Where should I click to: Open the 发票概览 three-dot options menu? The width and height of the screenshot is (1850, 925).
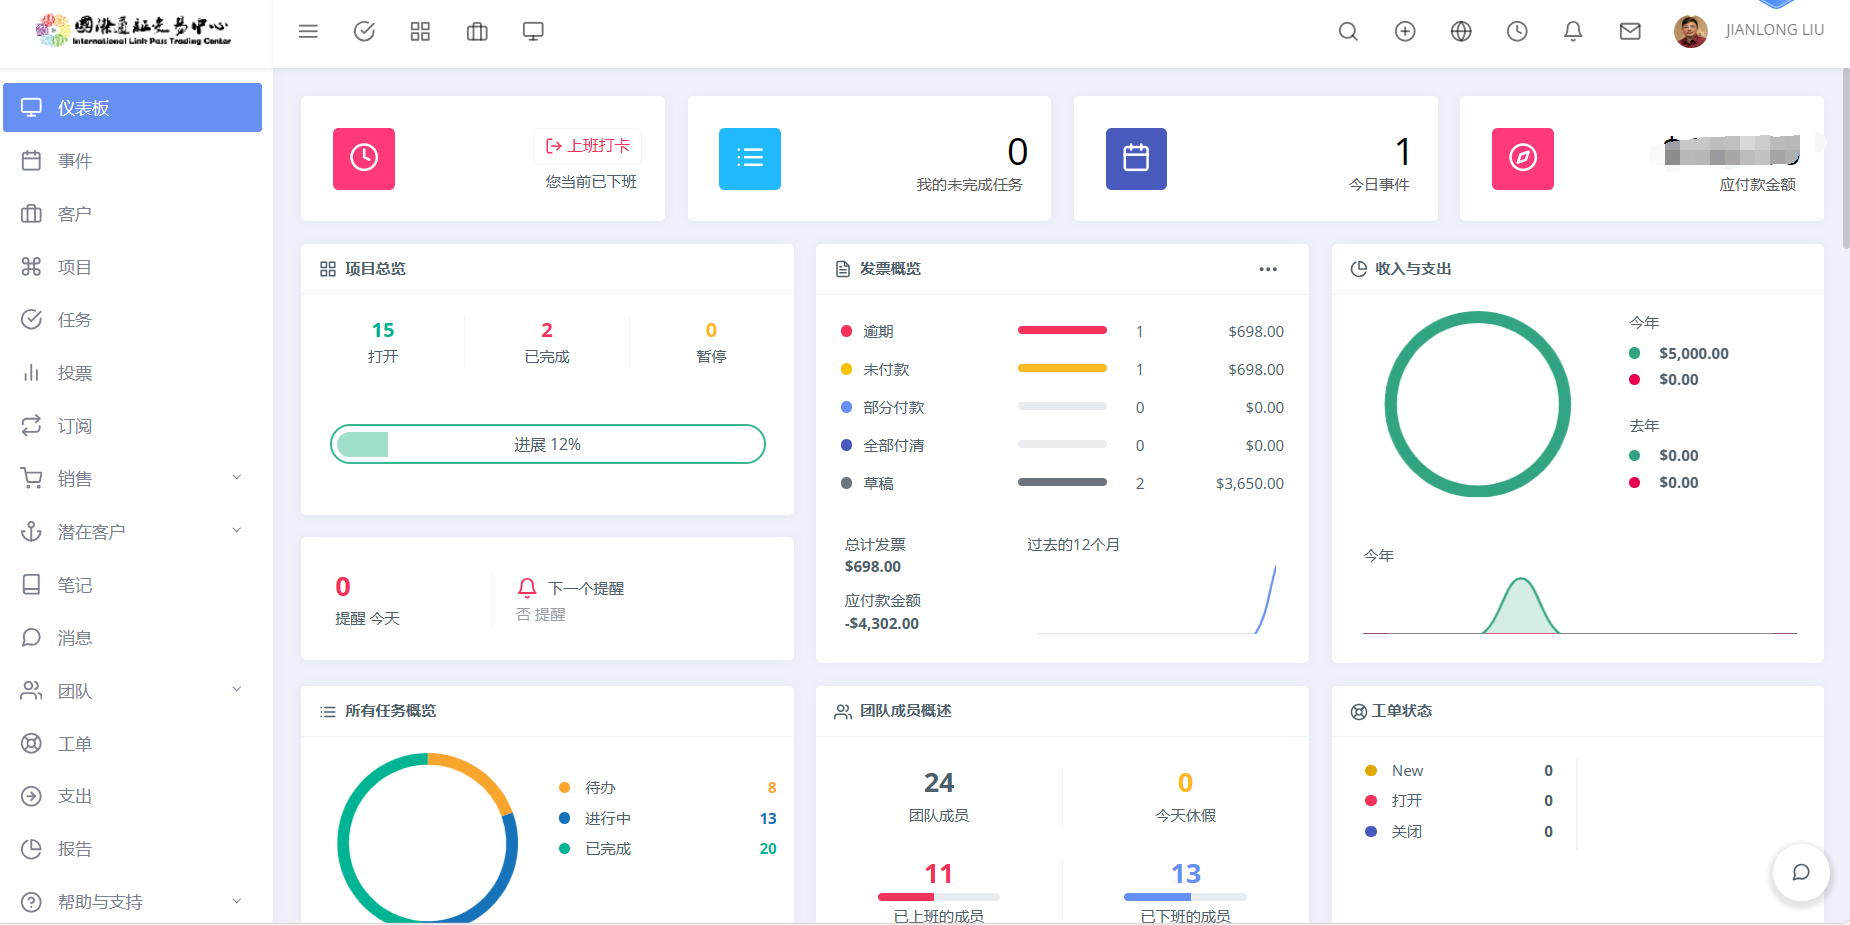pos(1268,269)
